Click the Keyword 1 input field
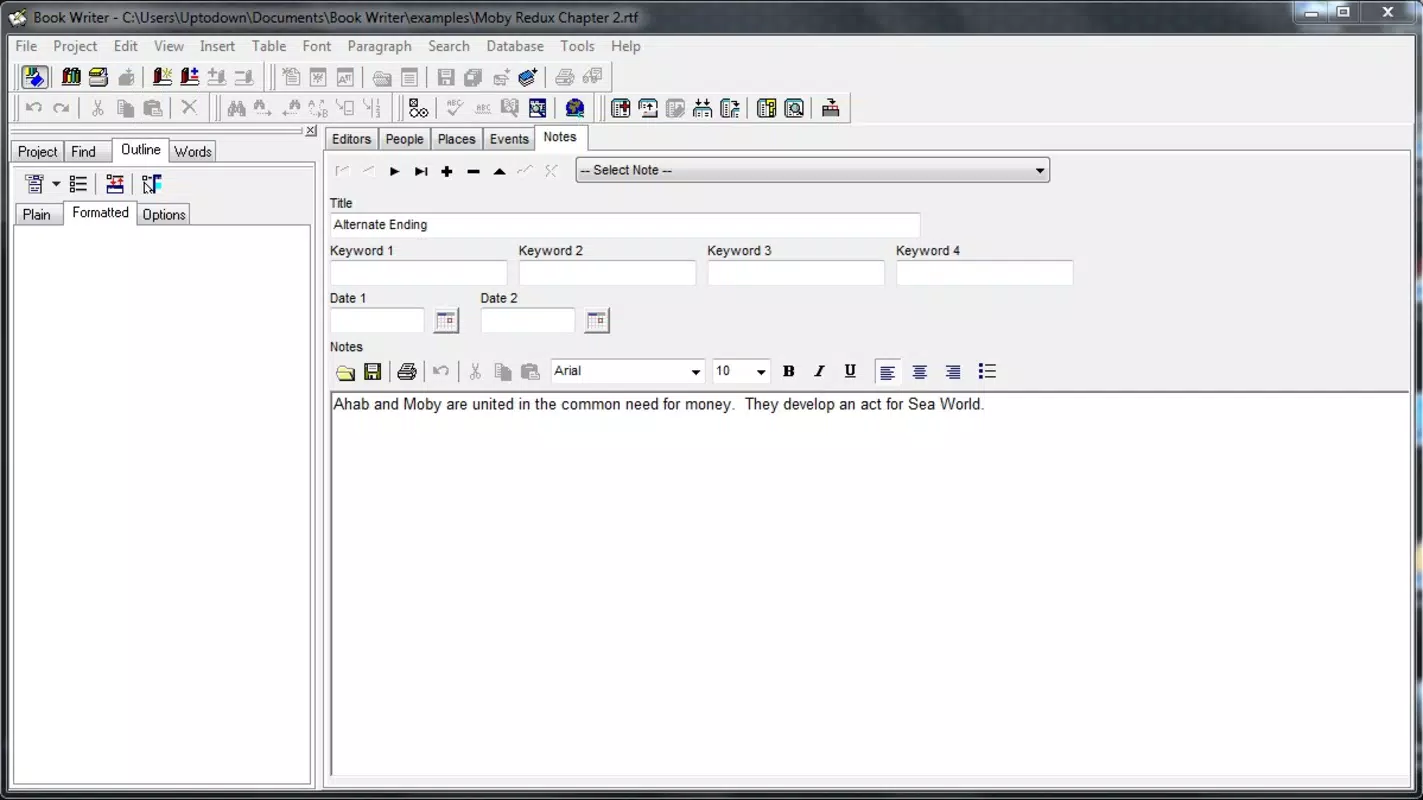Screen dimensions: 1423x800 point(418,273)
